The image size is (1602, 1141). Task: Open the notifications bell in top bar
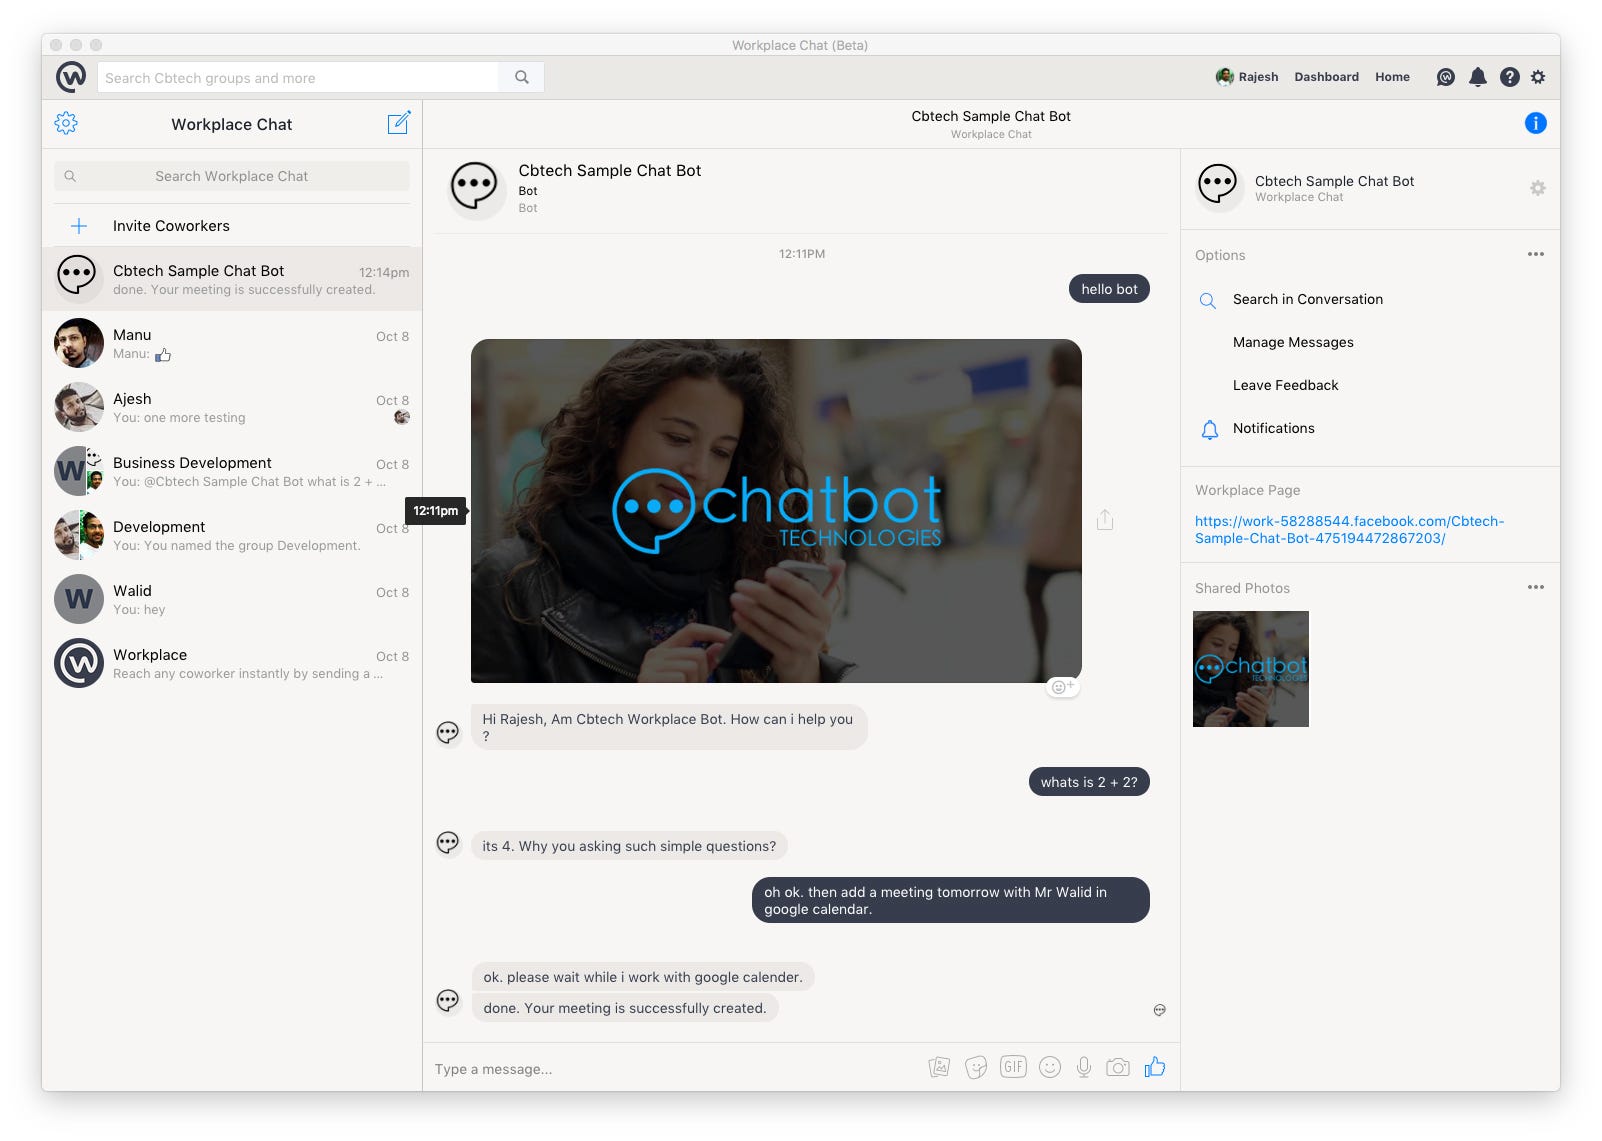1477,77
